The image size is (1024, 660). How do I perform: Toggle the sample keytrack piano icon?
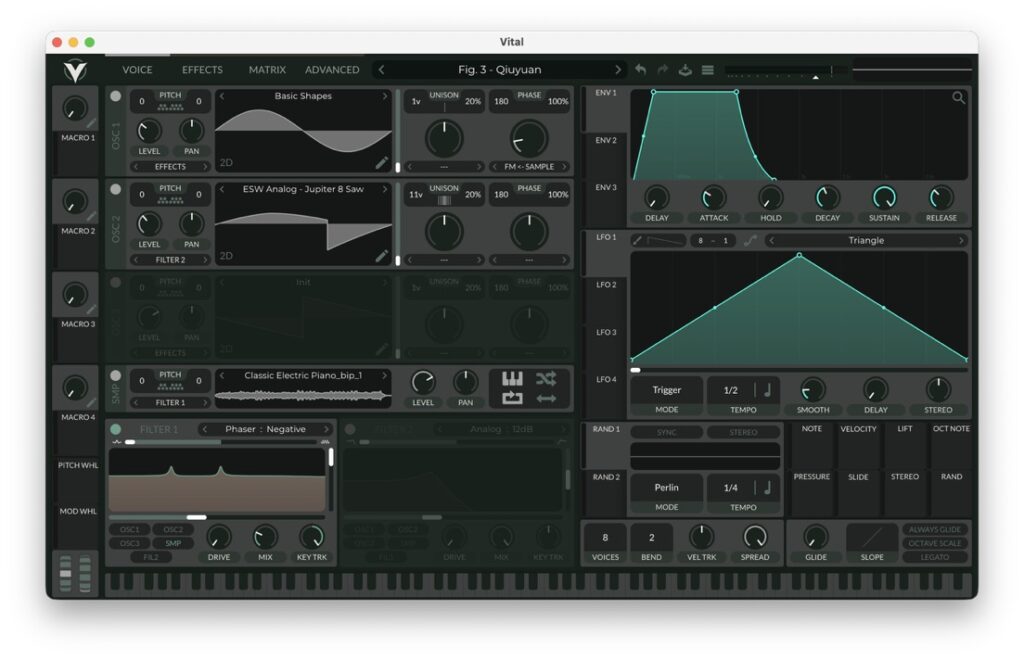[x=512, y=379]
